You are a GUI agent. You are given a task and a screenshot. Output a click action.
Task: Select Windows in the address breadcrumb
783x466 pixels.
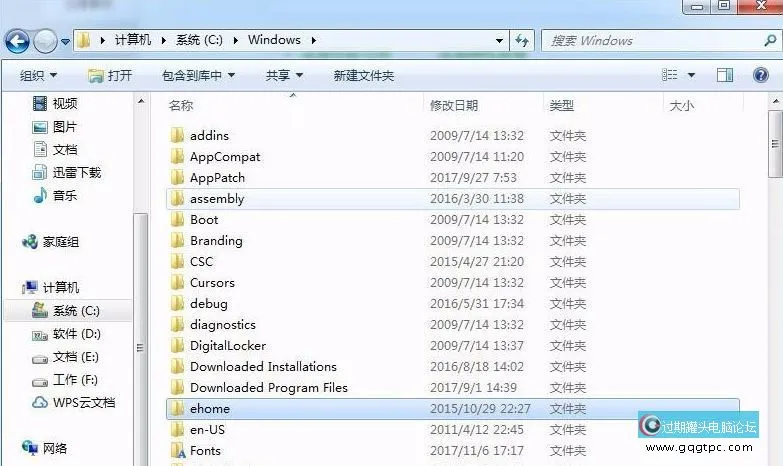click(x=274, y=40)
